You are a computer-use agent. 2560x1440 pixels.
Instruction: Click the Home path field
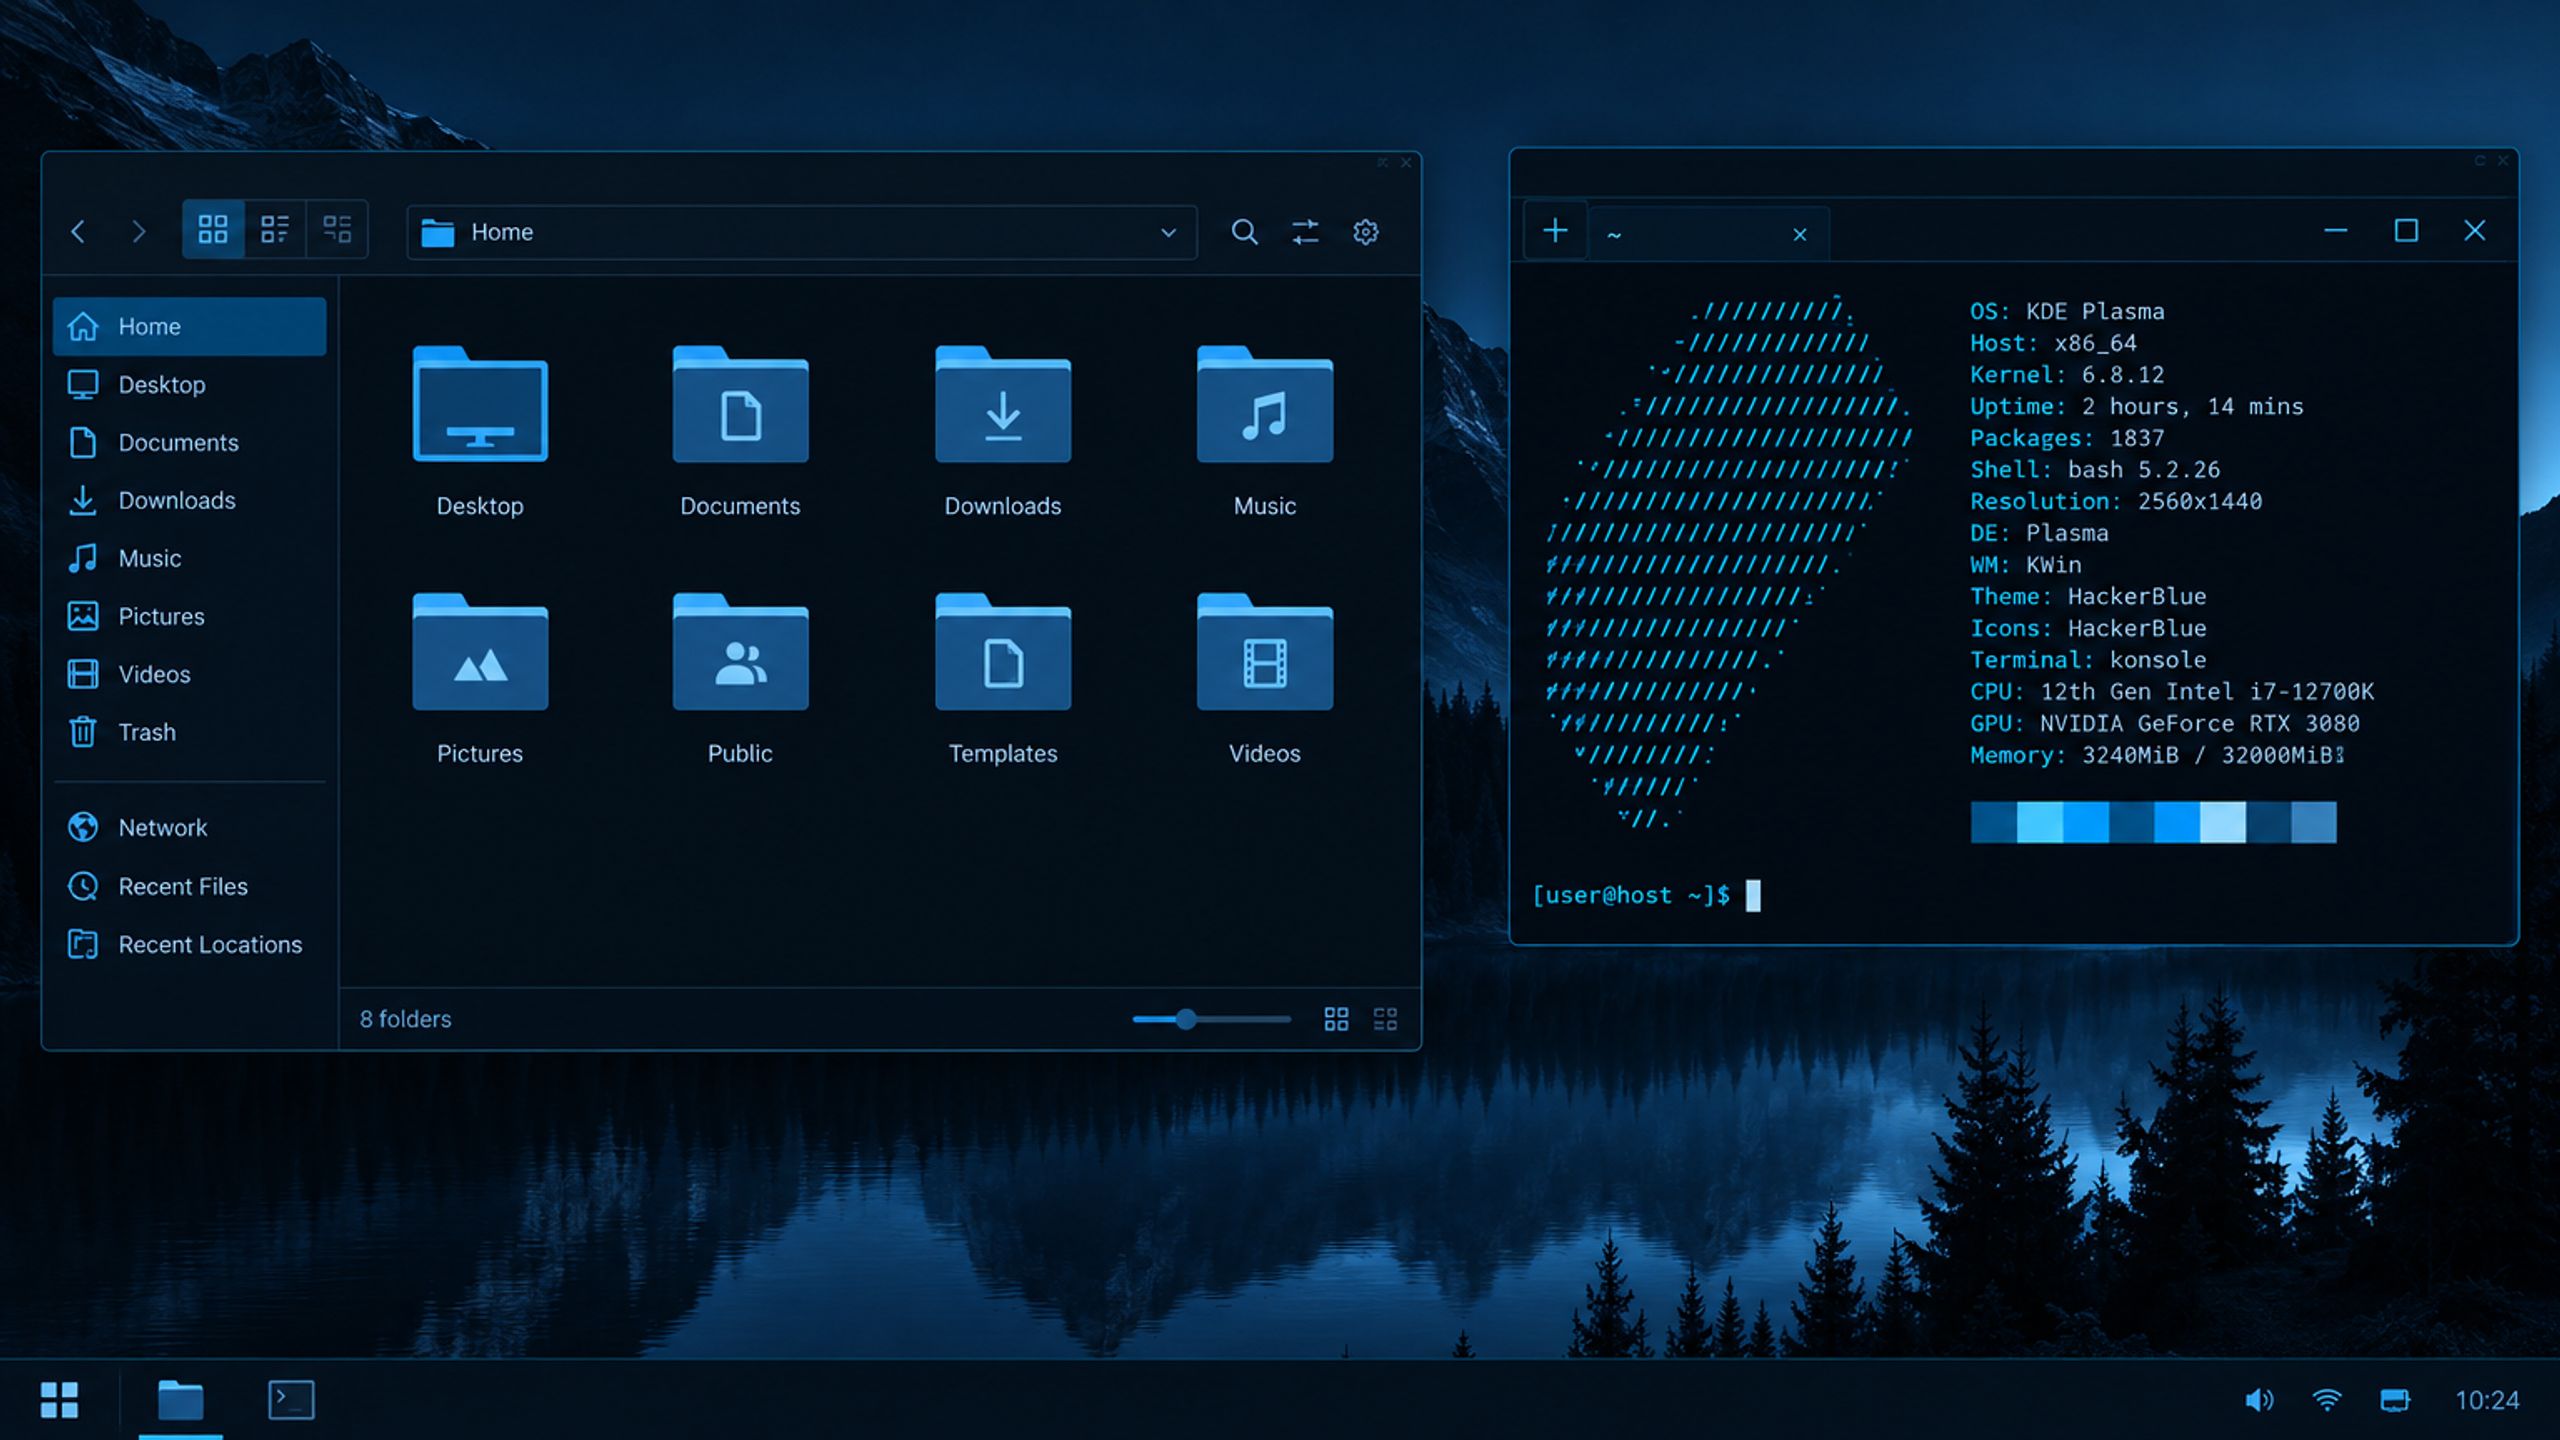pos(801,233)
